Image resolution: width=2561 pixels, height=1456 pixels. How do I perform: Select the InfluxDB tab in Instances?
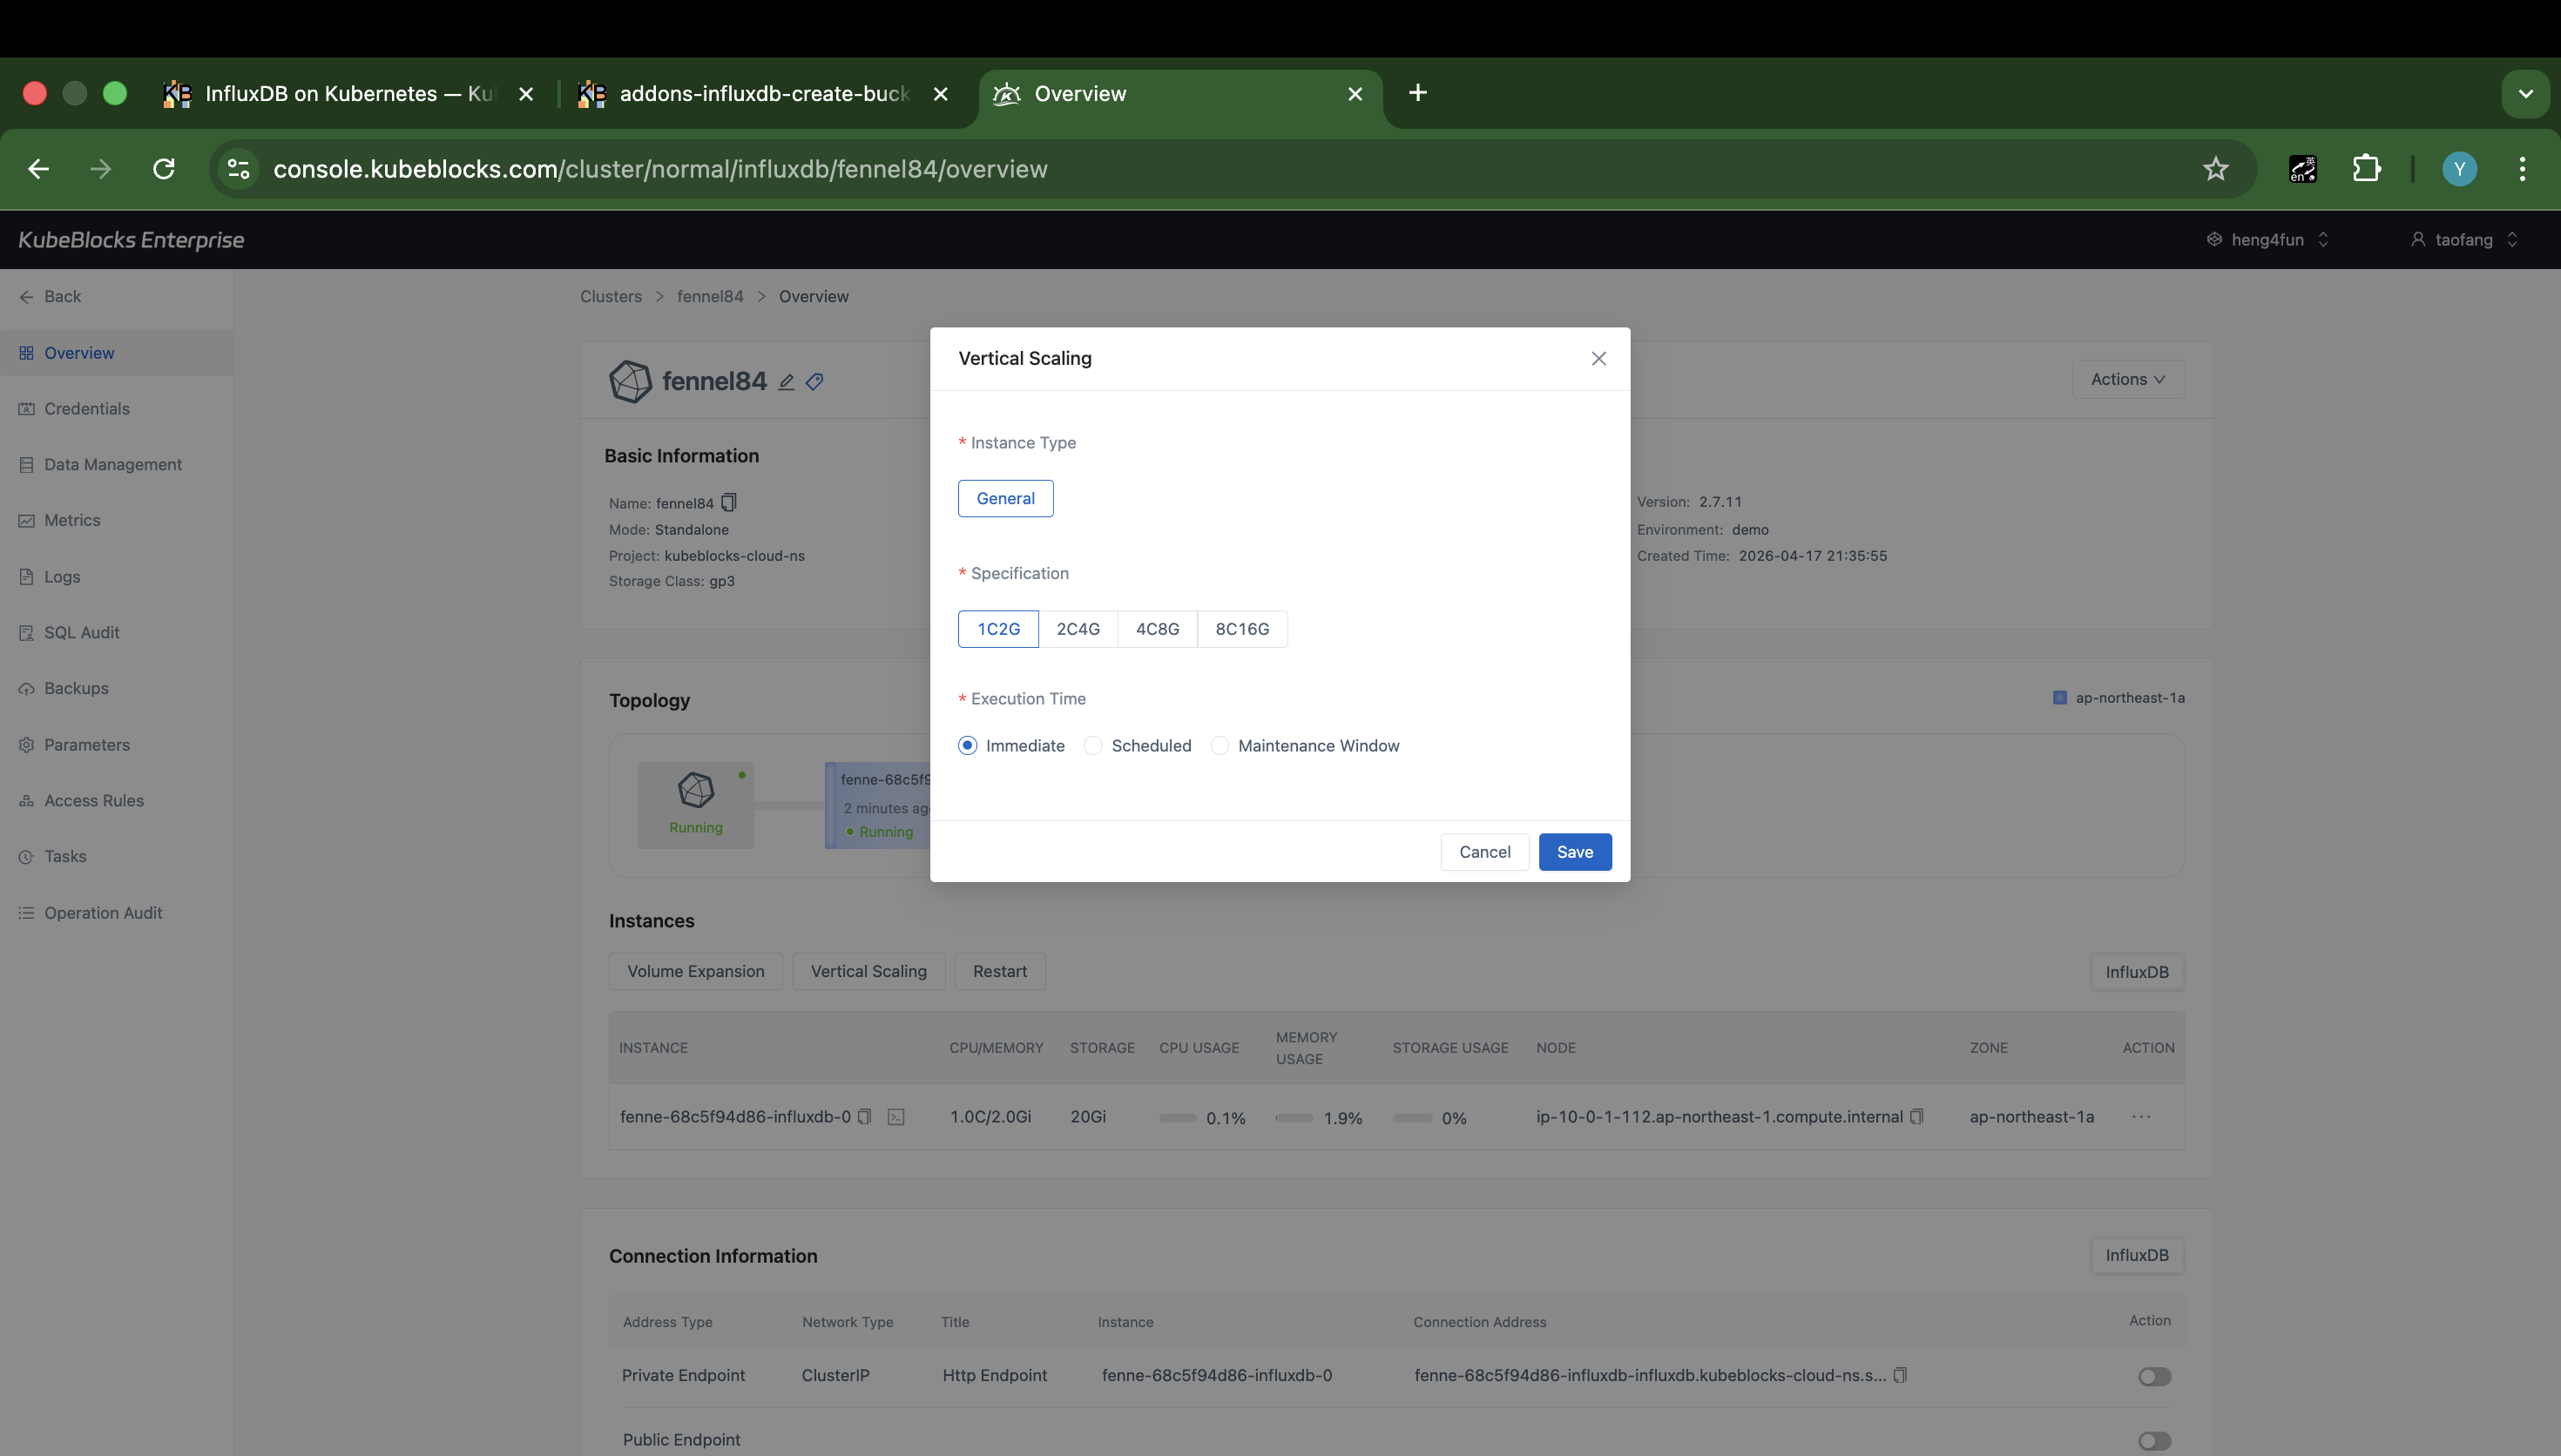(2137, 972)
